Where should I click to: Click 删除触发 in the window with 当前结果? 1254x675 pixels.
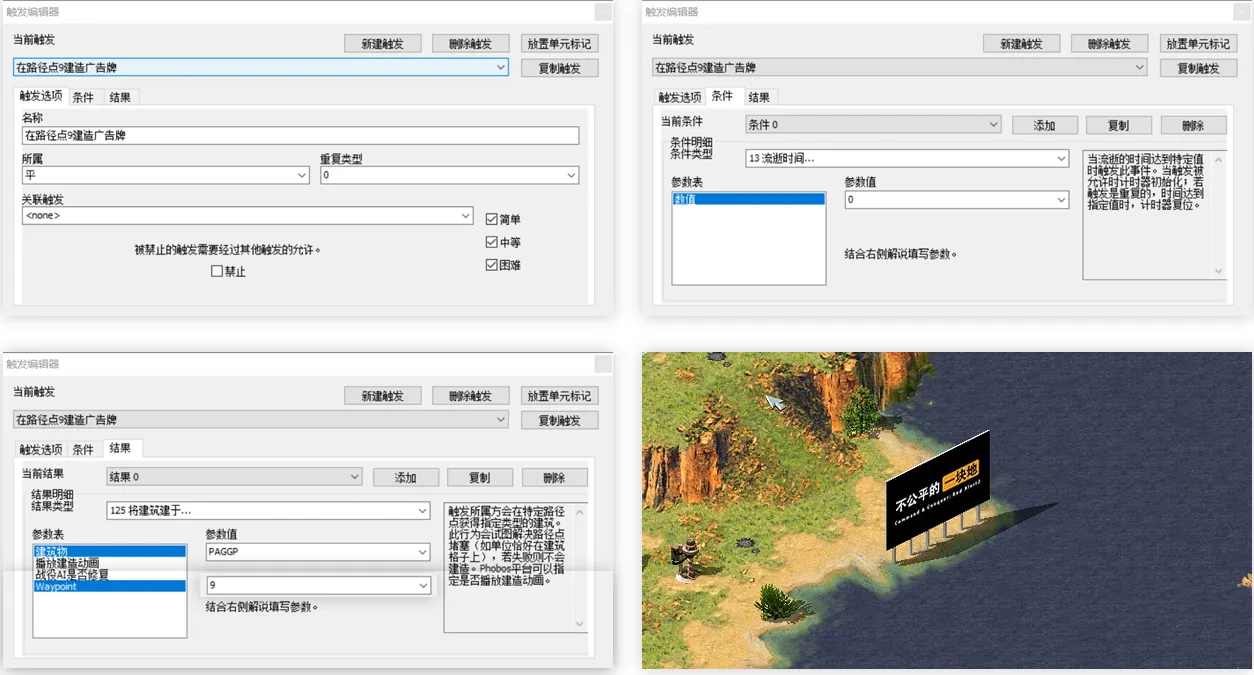(471, 395)
